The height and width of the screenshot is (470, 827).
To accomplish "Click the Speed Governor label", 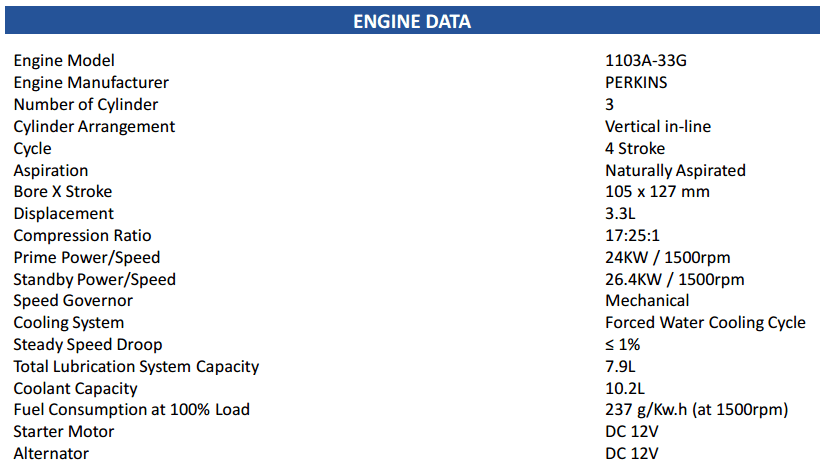I will (x=73, y=301).
